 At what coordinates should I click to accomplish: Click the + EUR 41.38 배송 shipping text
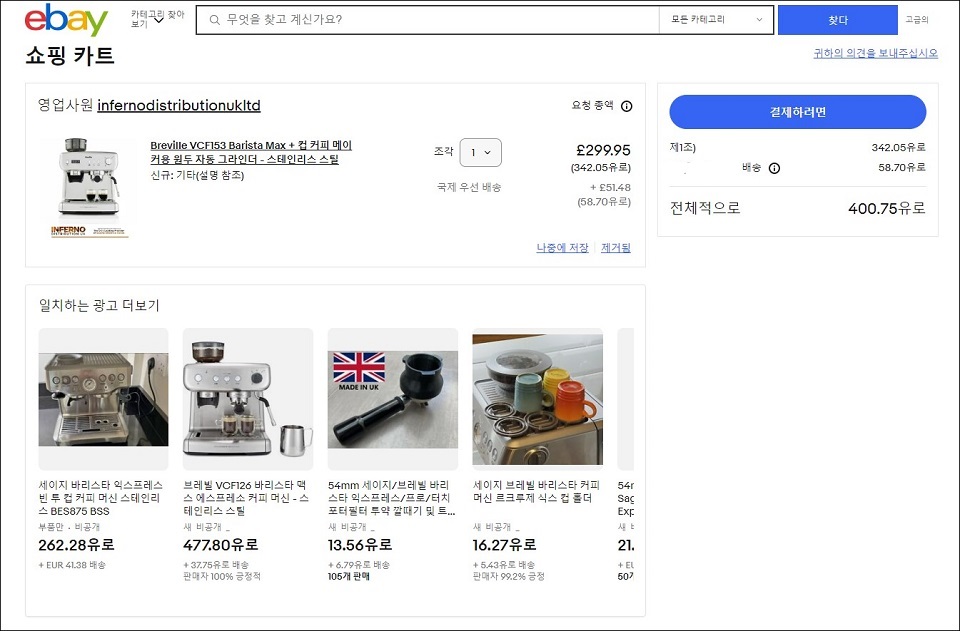[72, 565]
